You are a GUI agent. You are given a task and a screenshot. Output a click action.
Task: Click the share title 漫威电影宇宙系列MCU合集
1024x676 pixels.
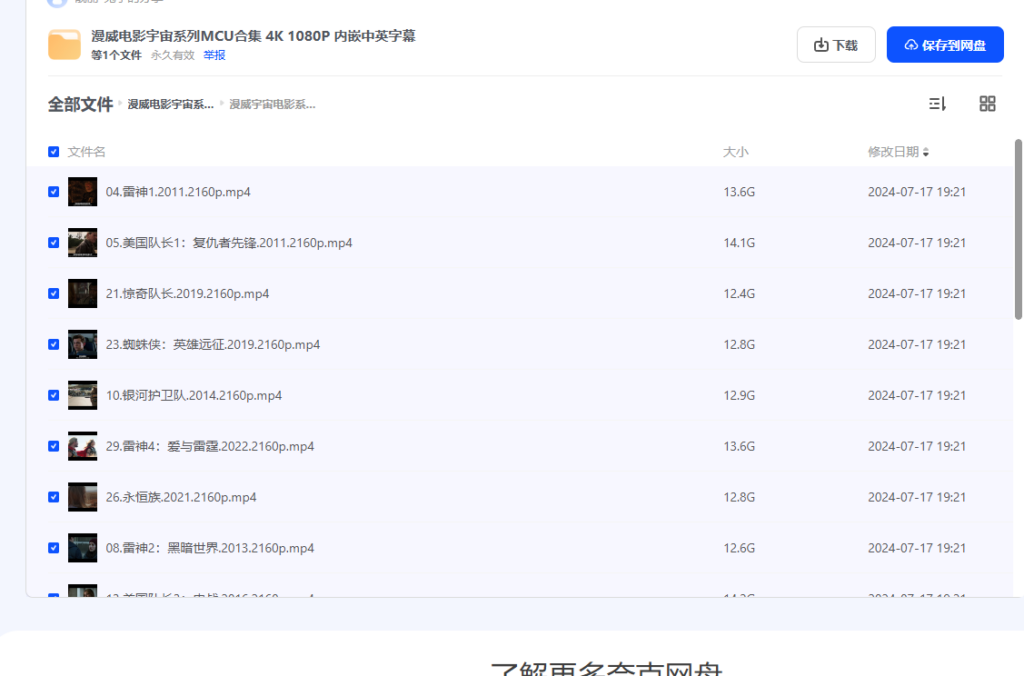[x=253, y=36]
